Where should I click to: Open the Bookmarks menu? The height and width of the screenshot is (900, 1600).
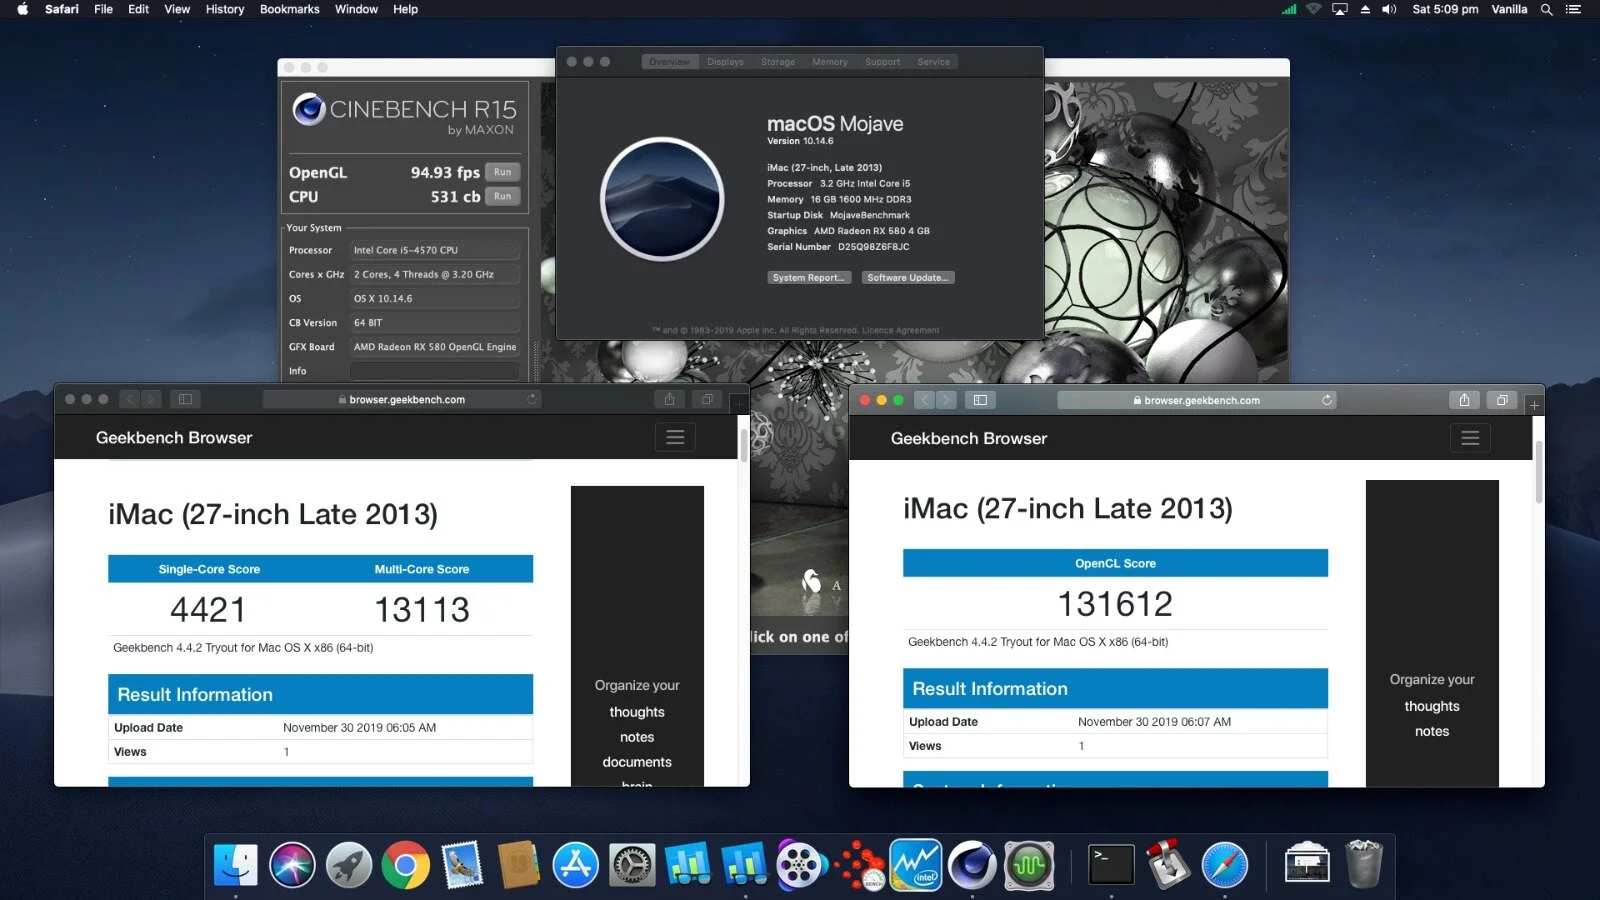(x=290, y=9)
